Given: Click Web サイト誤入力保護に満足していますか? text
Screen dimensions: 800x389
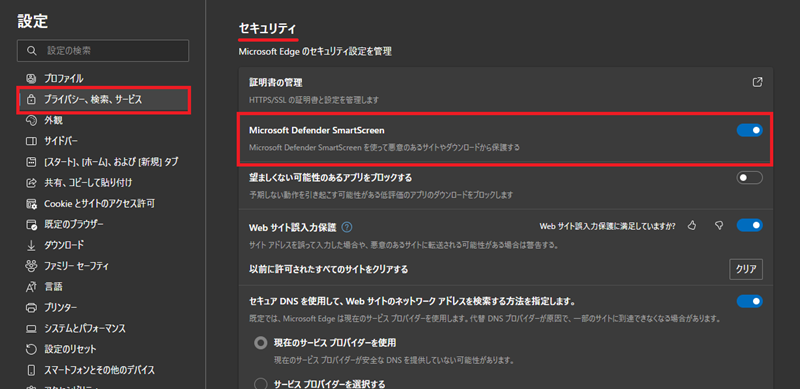Looking at the screenshot, I should (x=608, y=226).
